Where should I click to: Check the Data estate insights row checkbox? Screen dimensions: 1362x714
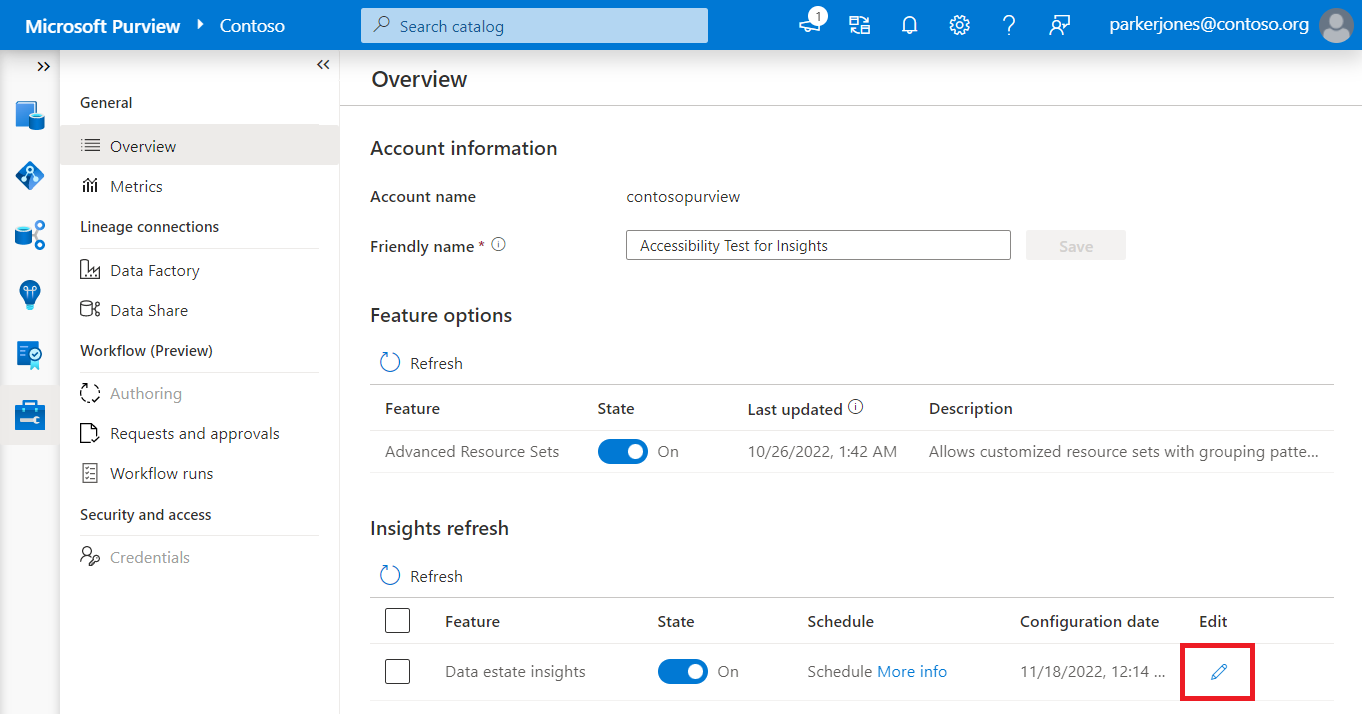[397, 671]
